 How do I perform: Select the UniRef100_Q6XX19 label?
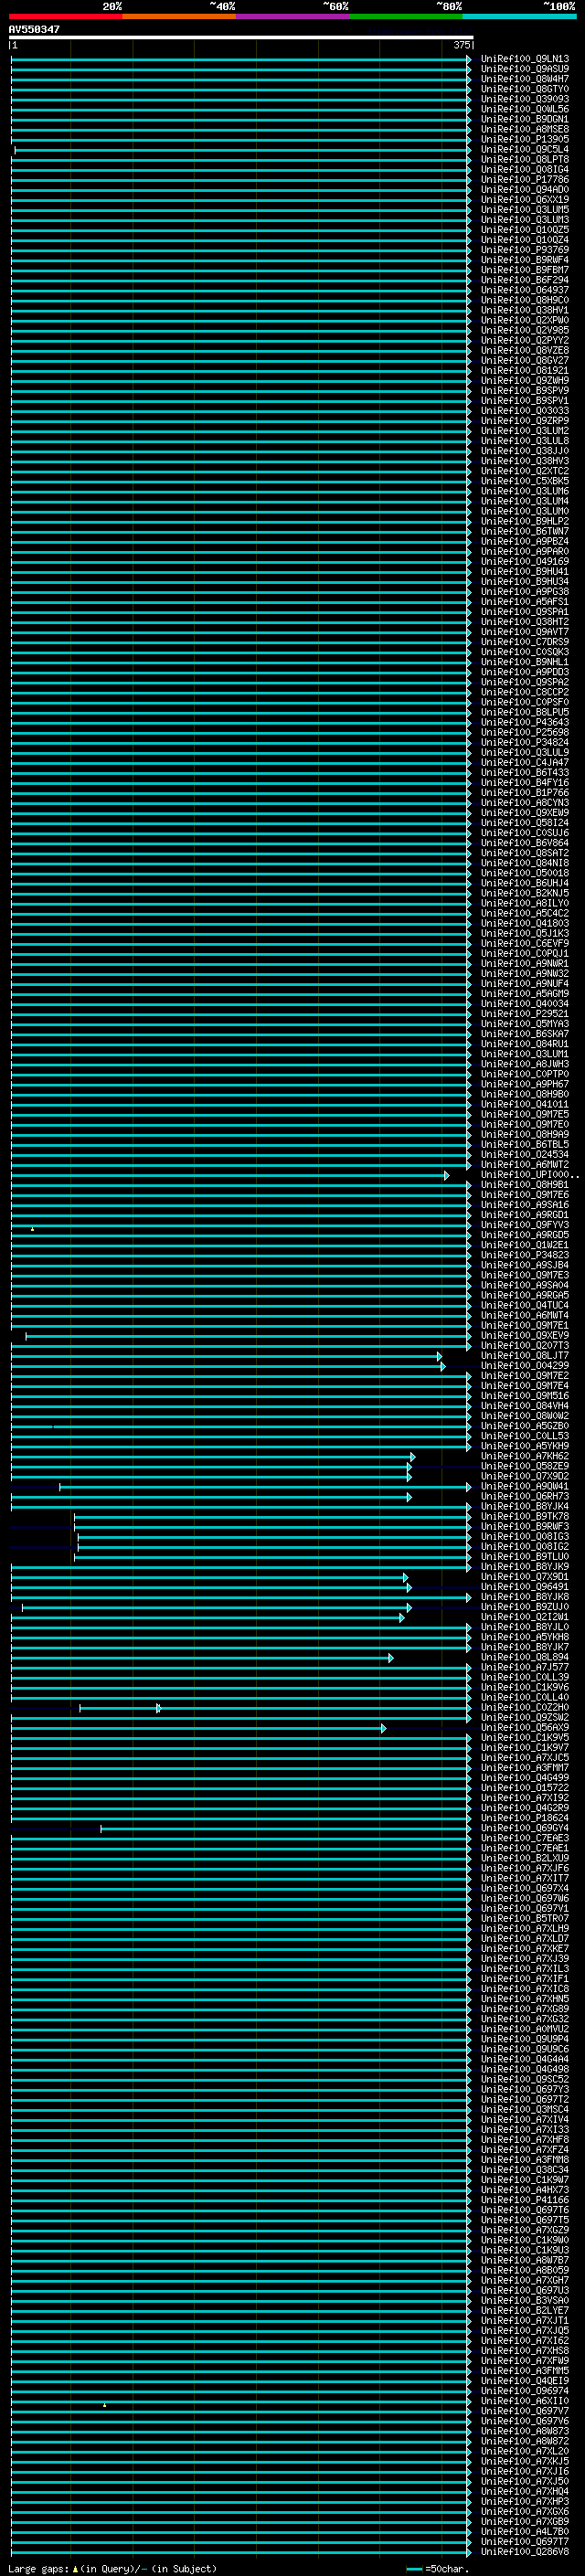click(524, 200)
